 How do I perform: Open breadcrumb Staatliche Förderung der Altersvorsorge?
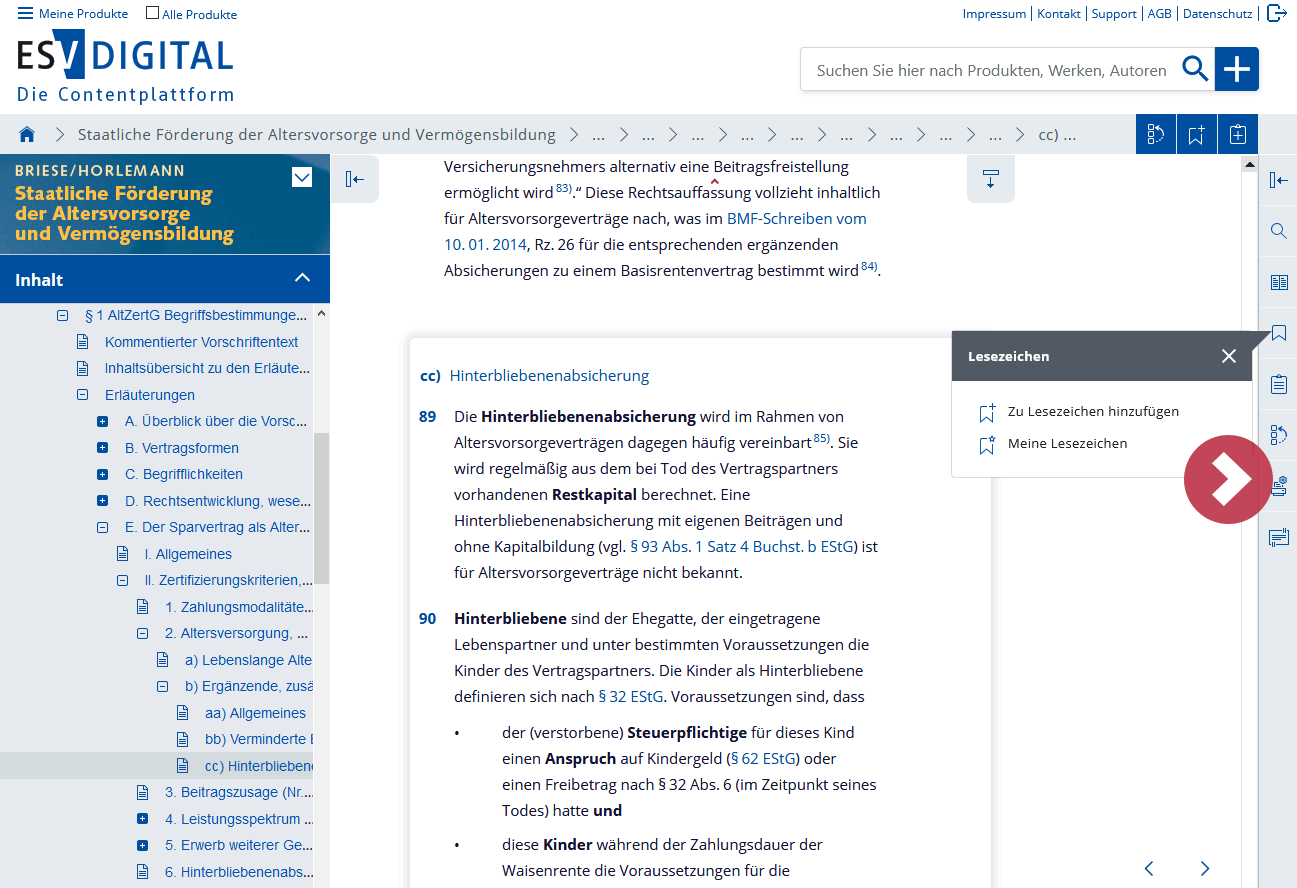click(x=316, y=134)
